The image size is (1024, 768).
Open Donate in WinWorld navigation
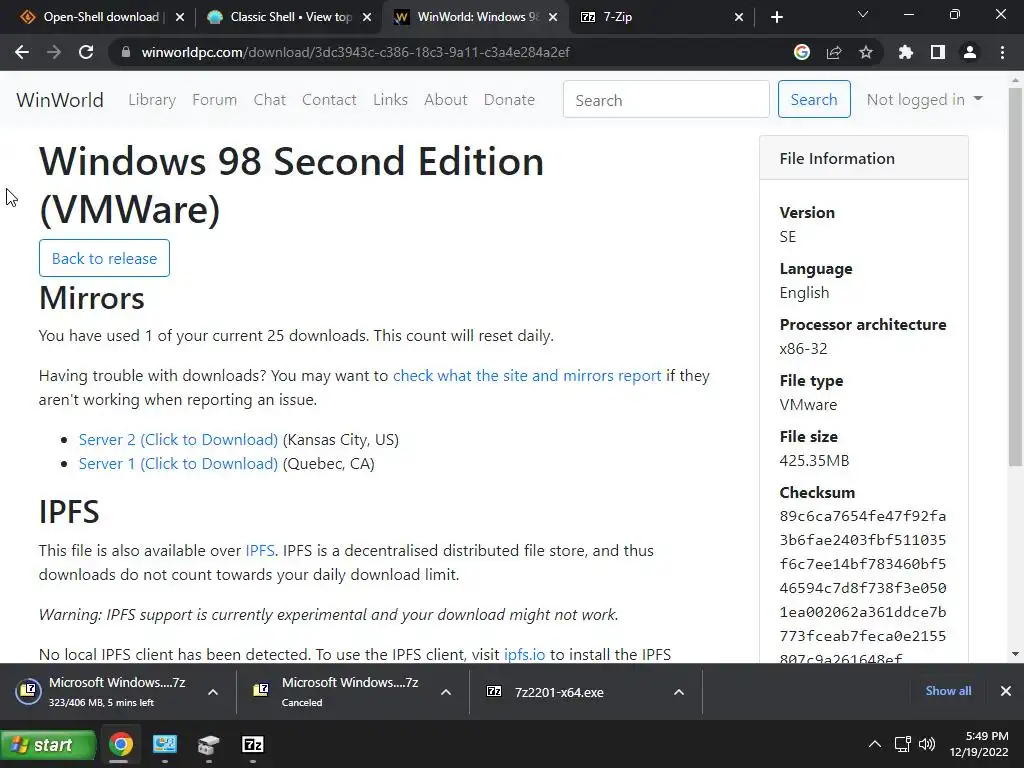pos(509,99)
